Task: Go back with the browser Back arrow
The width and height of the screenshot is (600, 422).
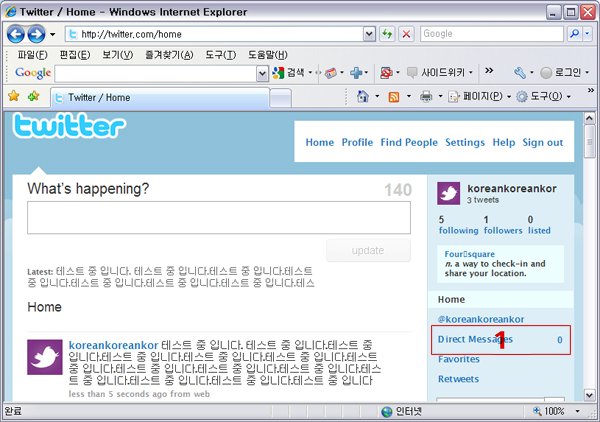Action: pyautogui.click(x=16, y=34)
